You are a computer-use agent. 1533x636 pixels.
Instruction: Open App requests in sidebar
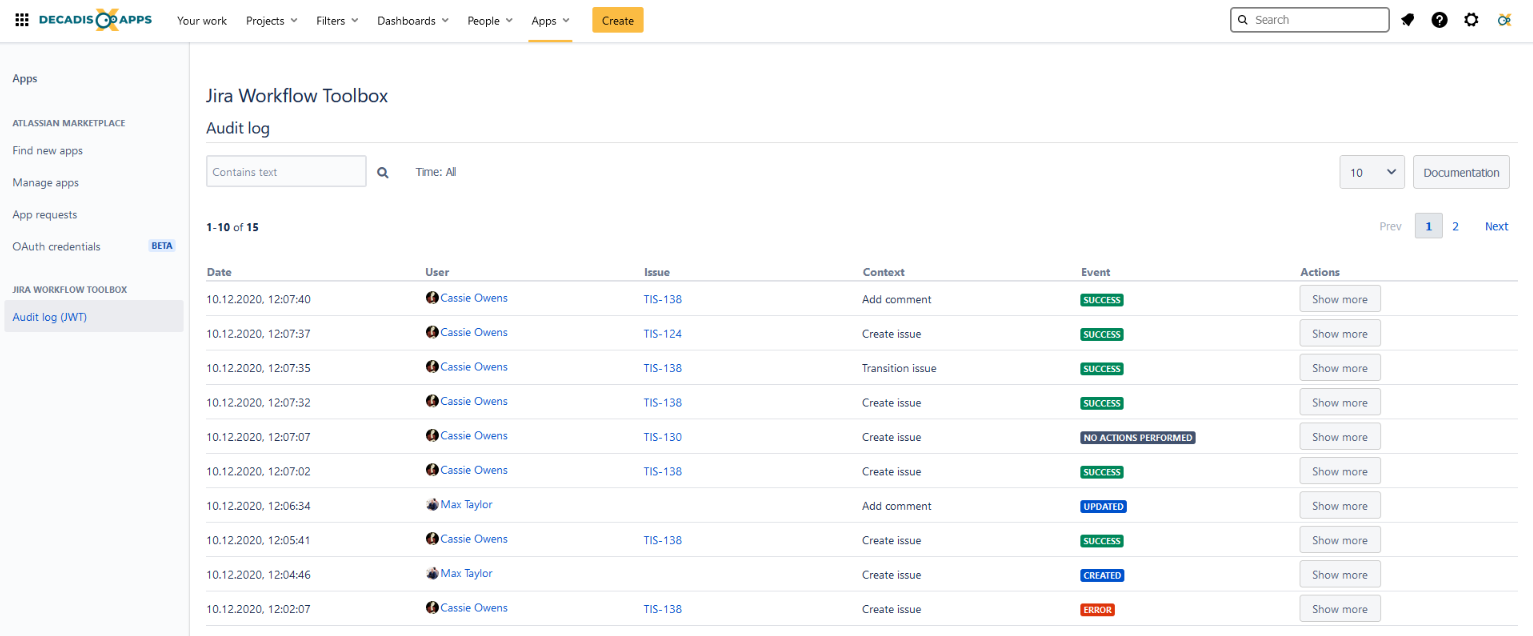tap(45, 215)
